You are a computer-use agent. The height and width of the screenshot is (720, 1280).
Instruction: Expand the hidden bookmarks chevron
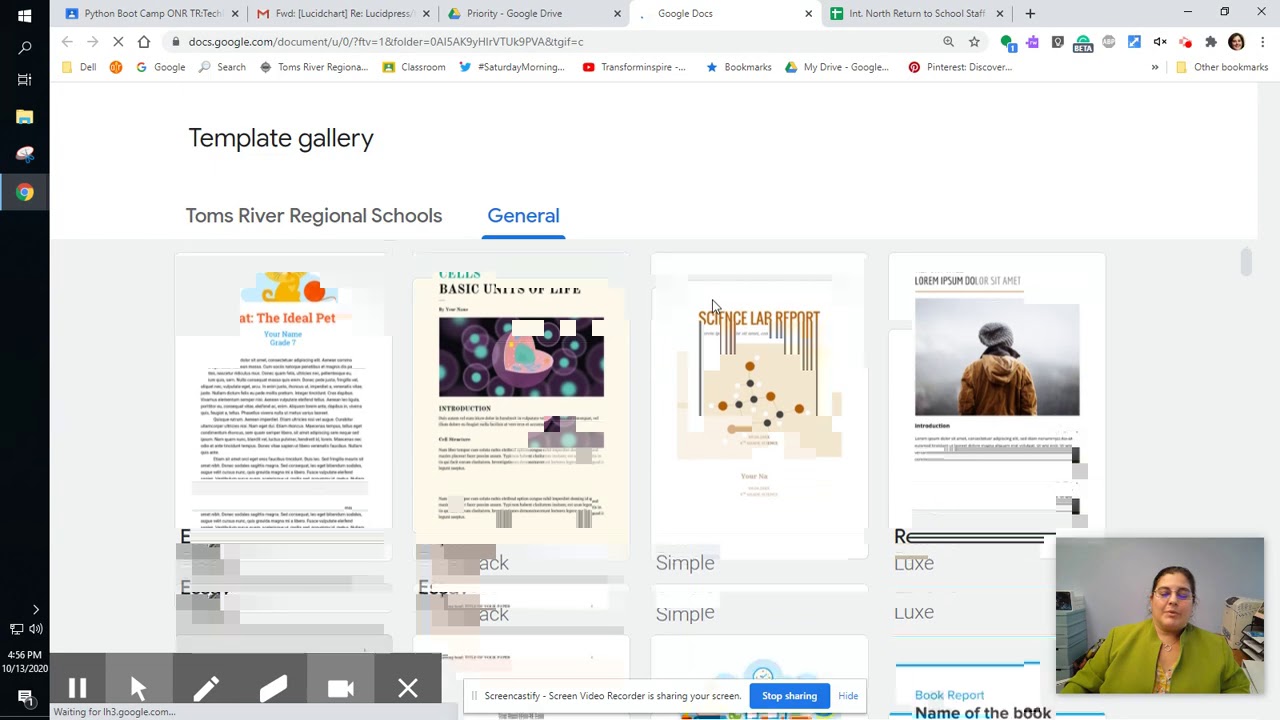pos(1155,67)
